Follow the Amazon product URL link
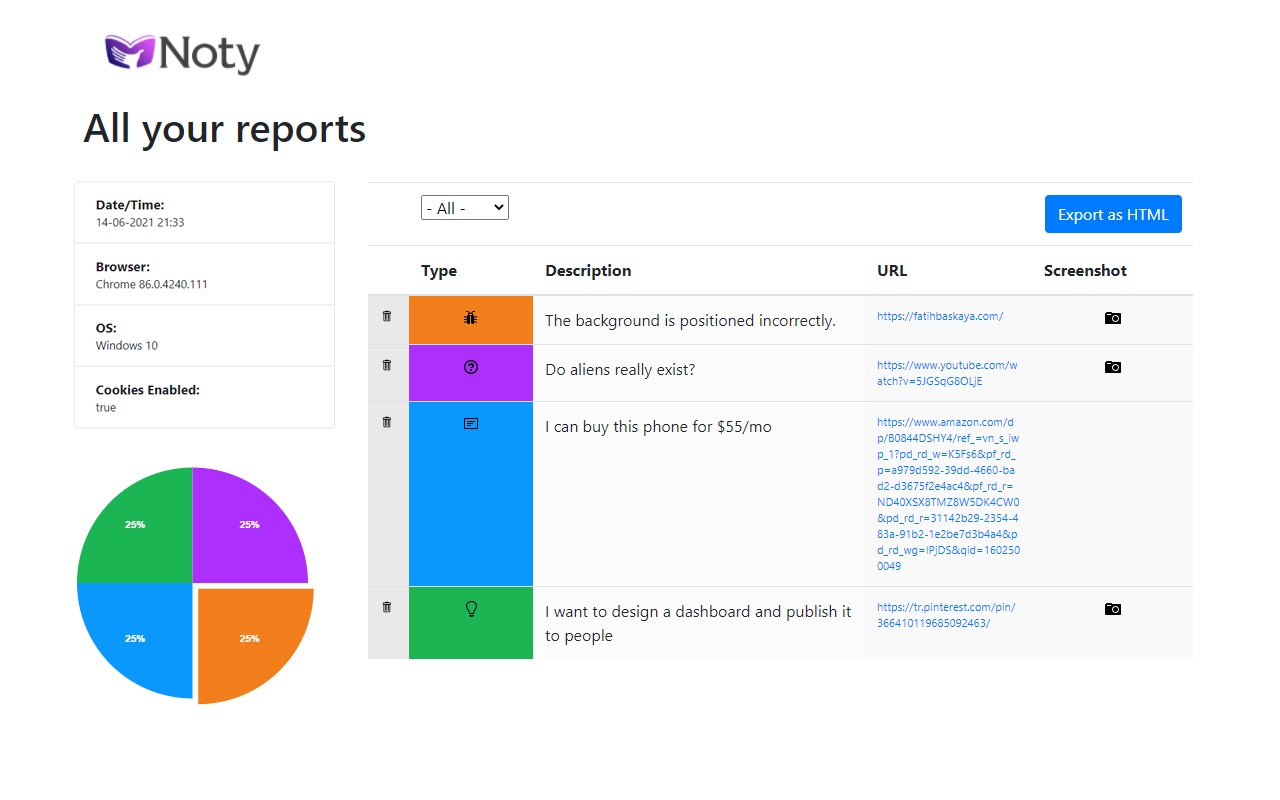Screen dimensions: 1280x800 (947, 494)
